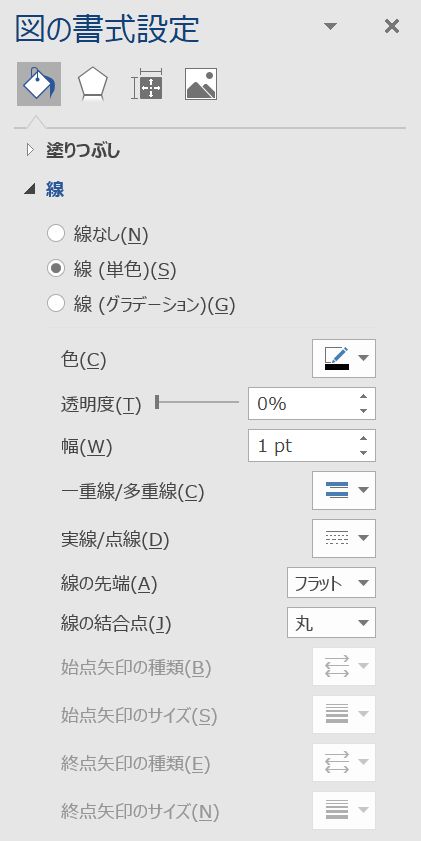Increase the 透明度 value with up arrow
The height and width of the screenshot is (841, 421).
(364, 397)
